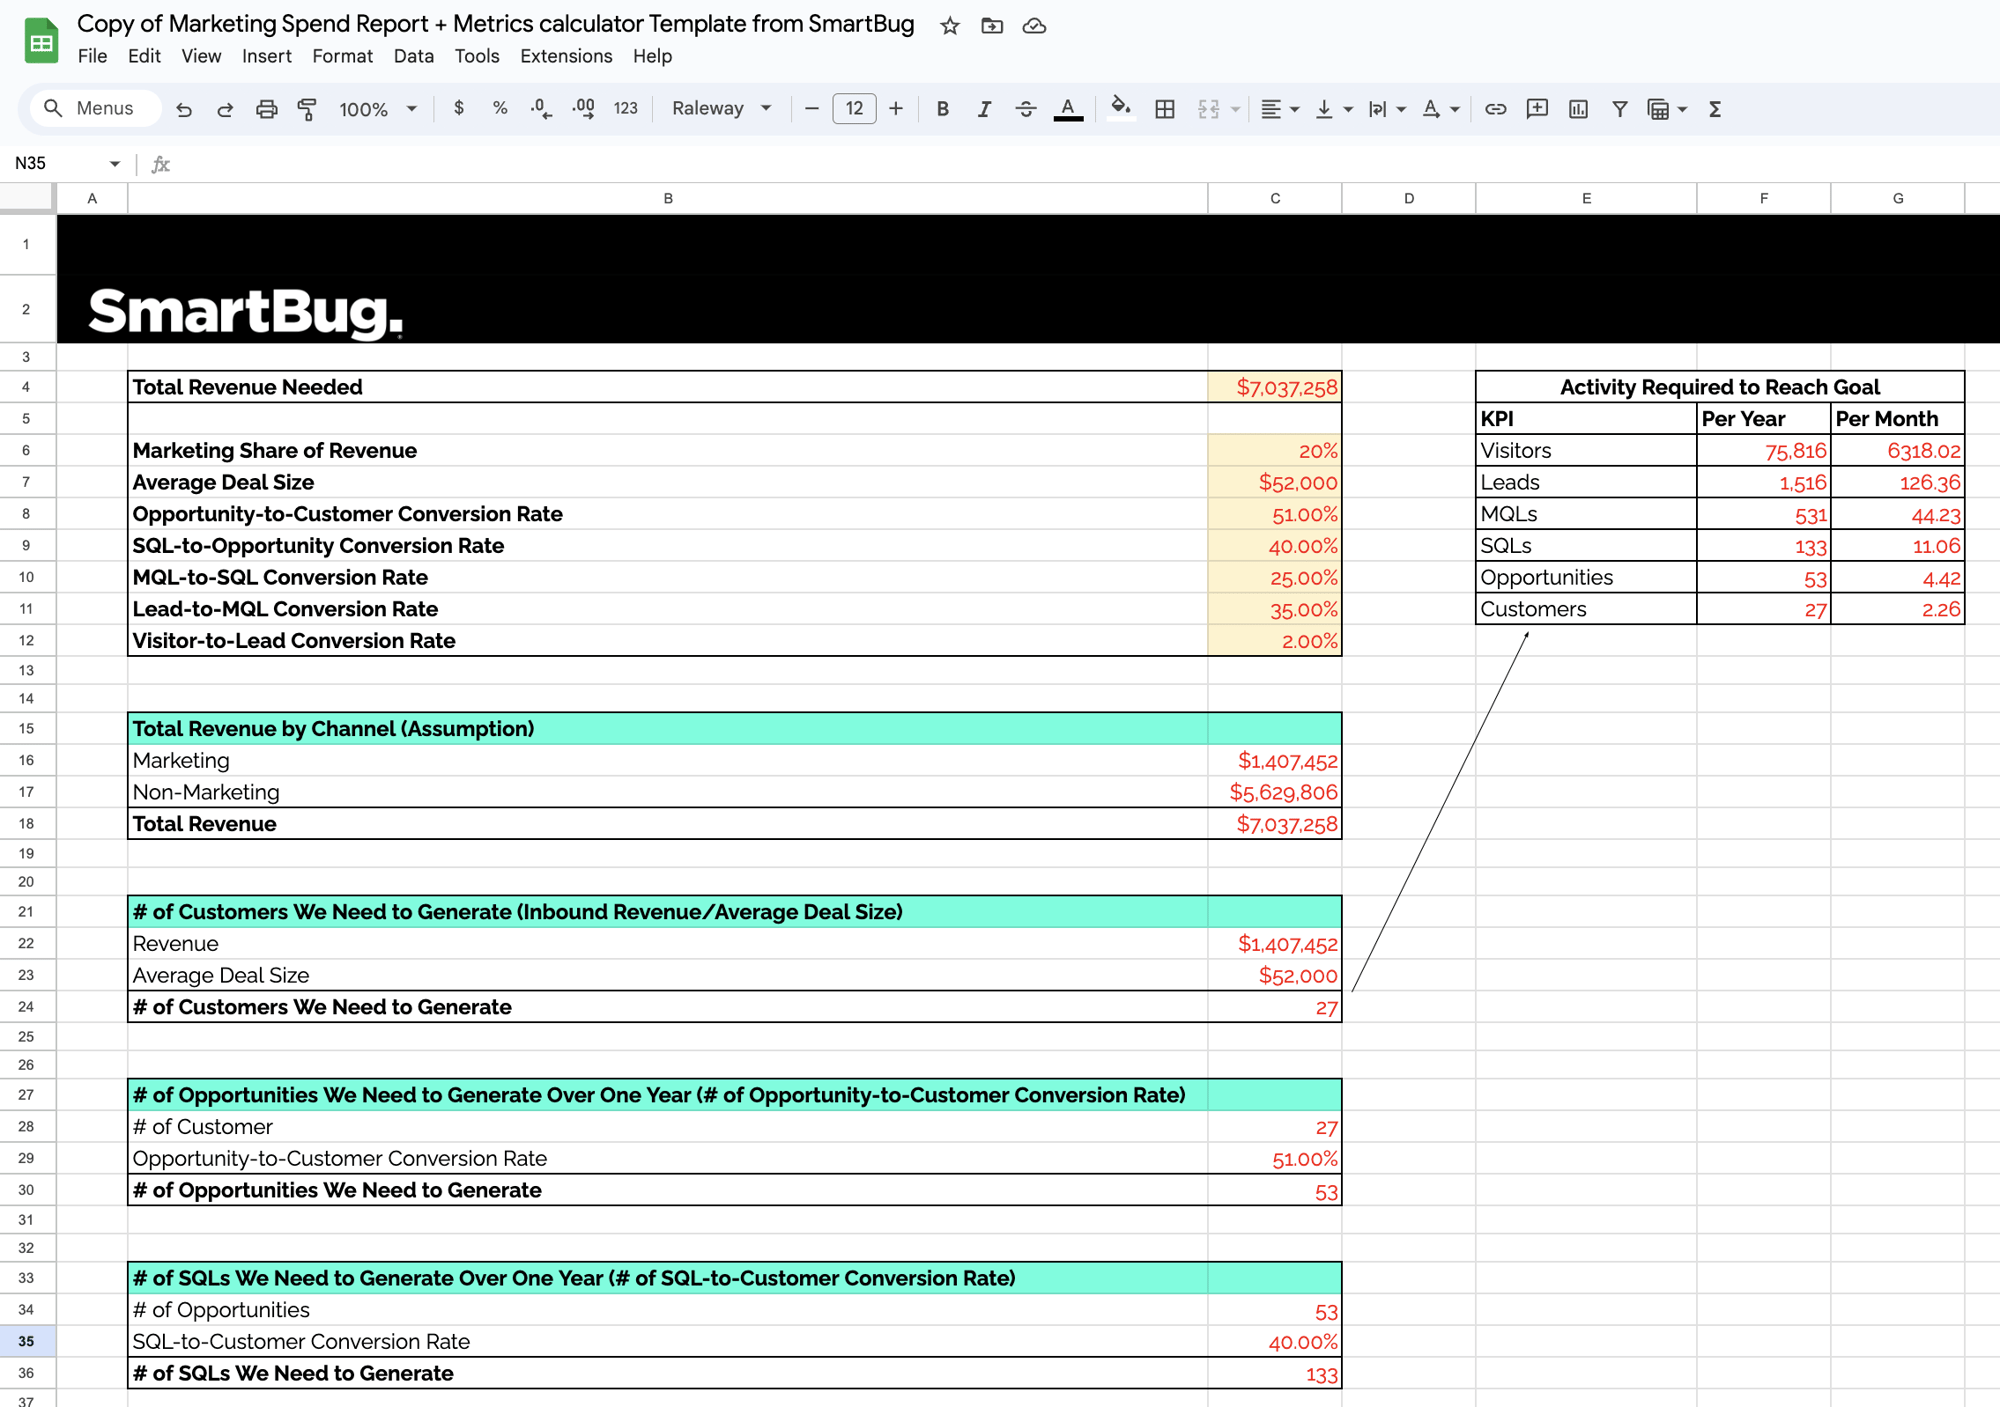2000x1407 pixels.
Task: Click the Redo icon
Action: point(225,109)
